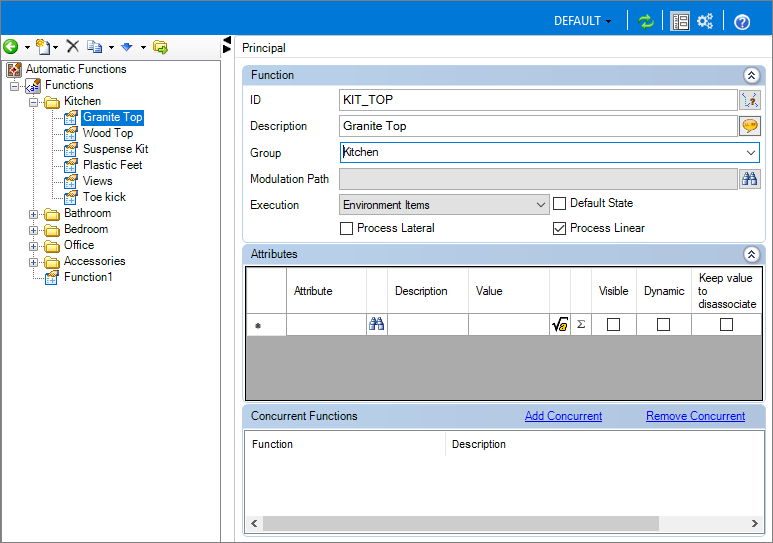Toggle the Default State checkbox
This screenshot has height=543, width=773.
(559, 203)
